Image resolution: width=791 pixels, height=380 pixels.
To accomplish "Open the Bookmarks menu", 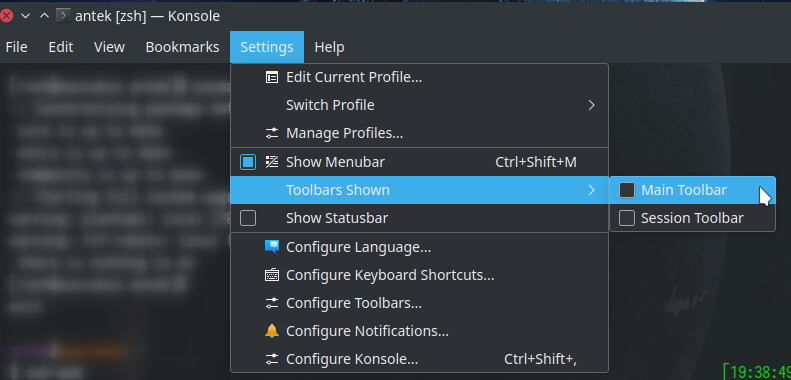I will coord(182,47).
